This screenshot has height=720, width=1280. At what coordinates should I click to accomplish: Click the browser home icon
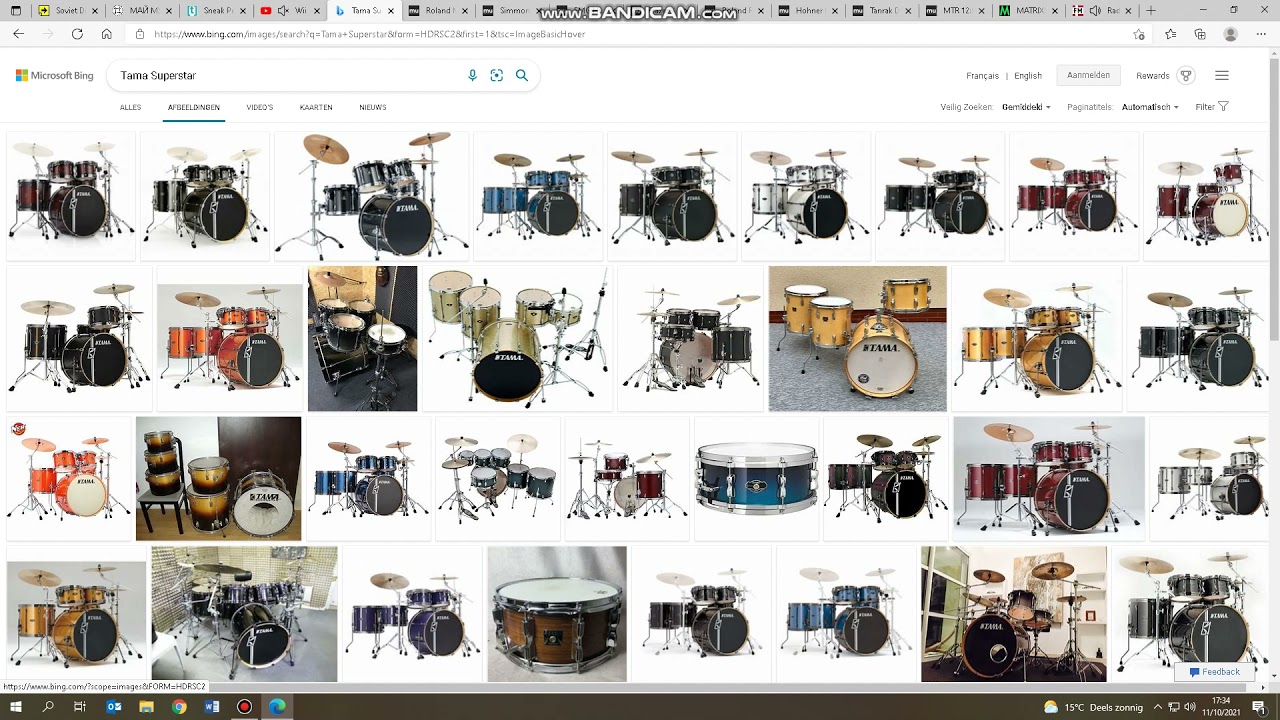tap(106, 34)
